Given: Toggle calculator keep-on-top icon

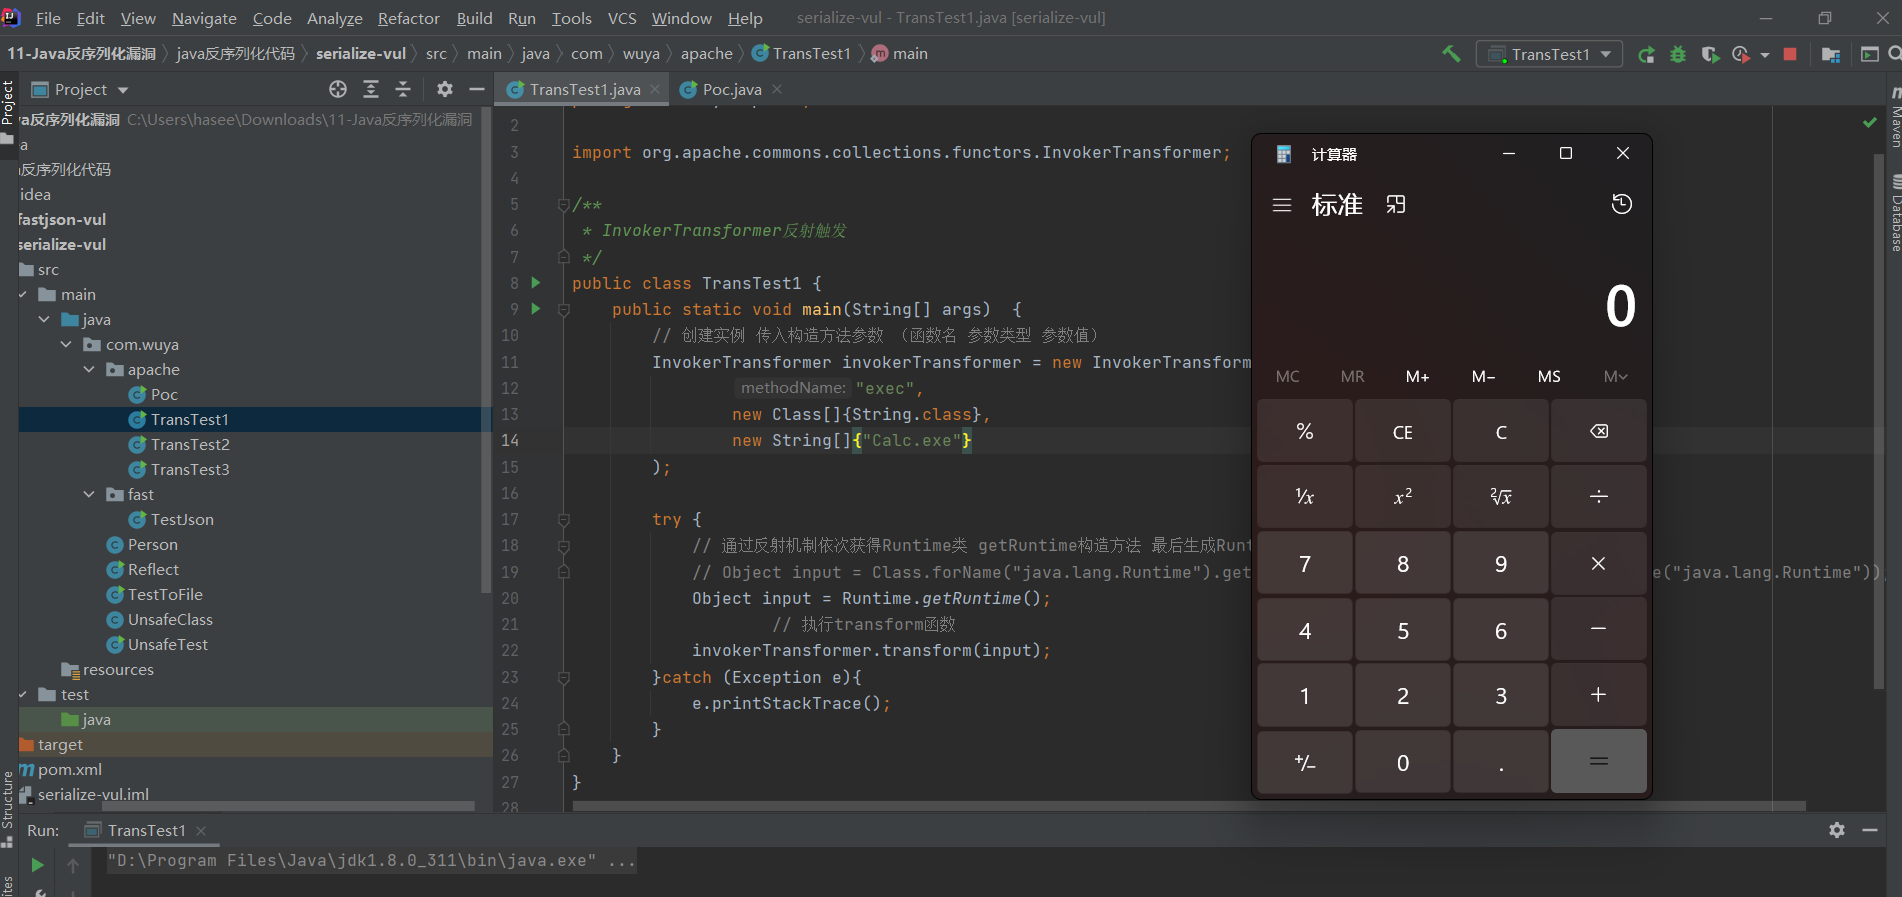Looking at the screenshot, I should (1396, 205).
